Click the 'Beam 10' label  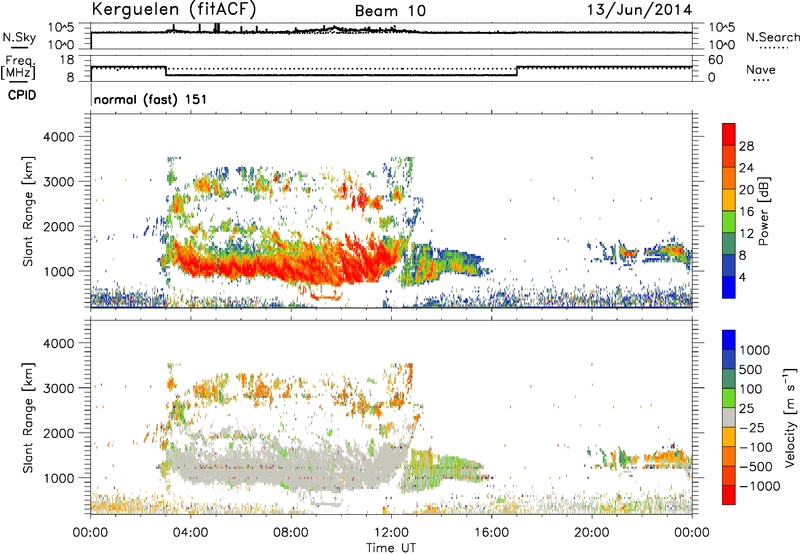click(390, 11)
